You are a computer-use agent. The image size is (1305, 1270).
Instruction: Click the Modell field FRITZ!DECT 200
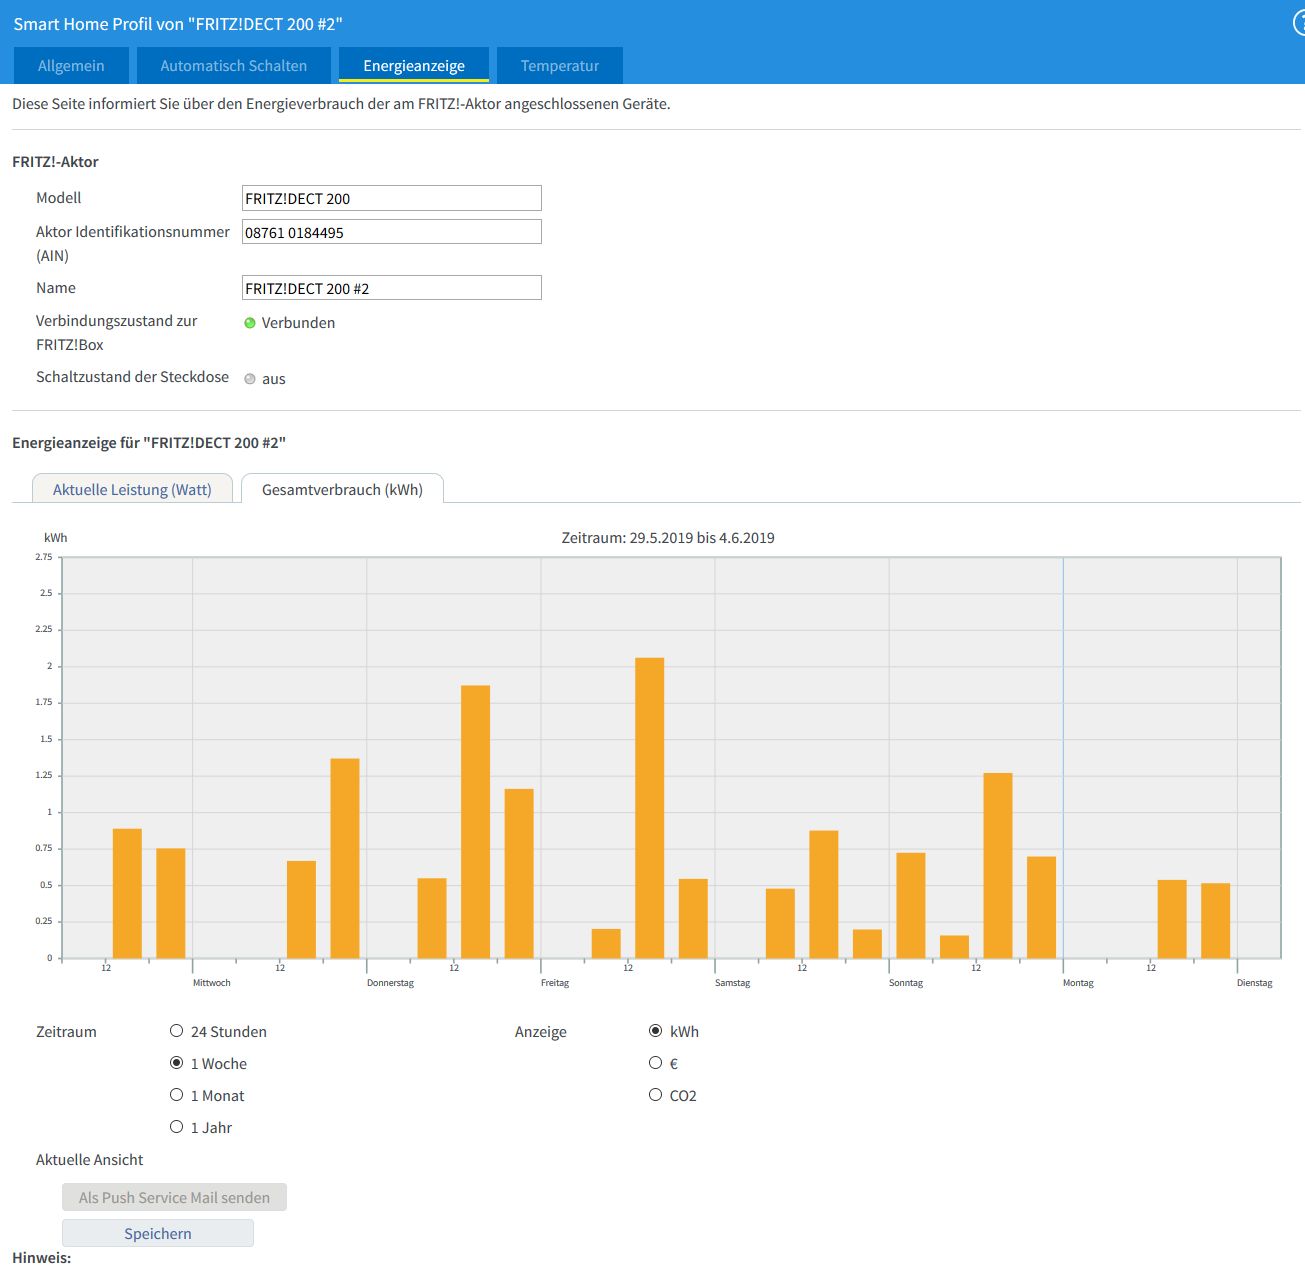point(392,198)
